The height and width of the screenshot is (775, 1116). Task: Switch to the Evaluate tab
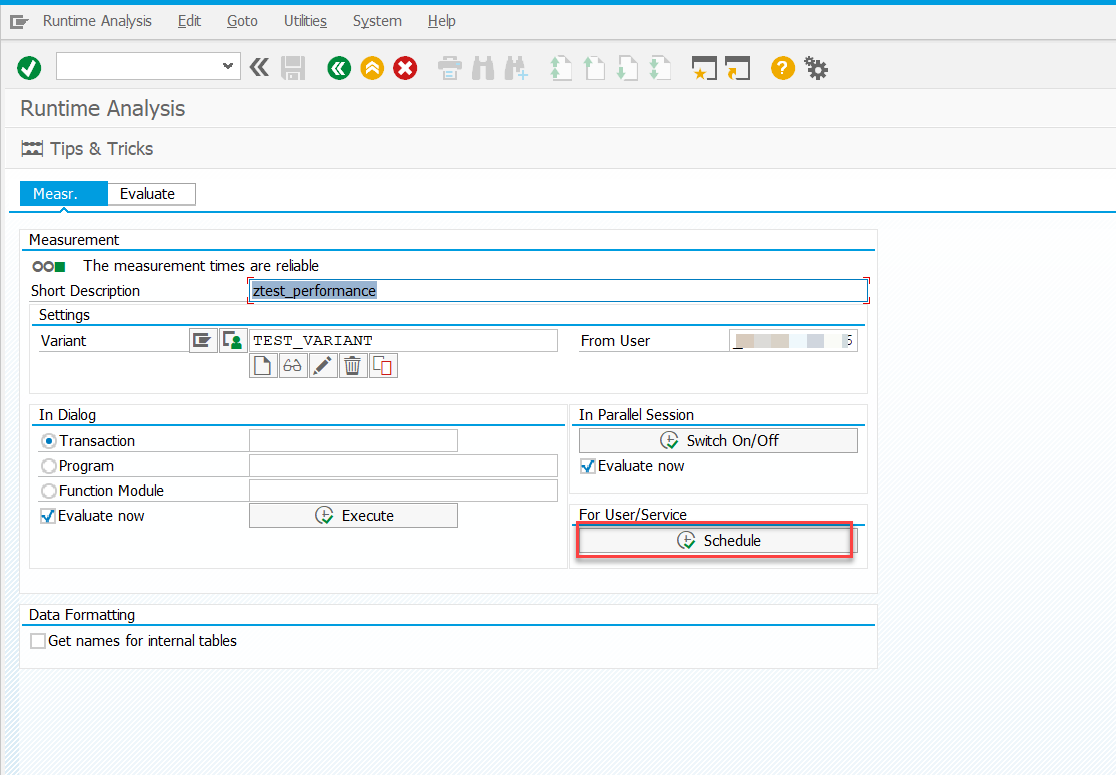151,193
